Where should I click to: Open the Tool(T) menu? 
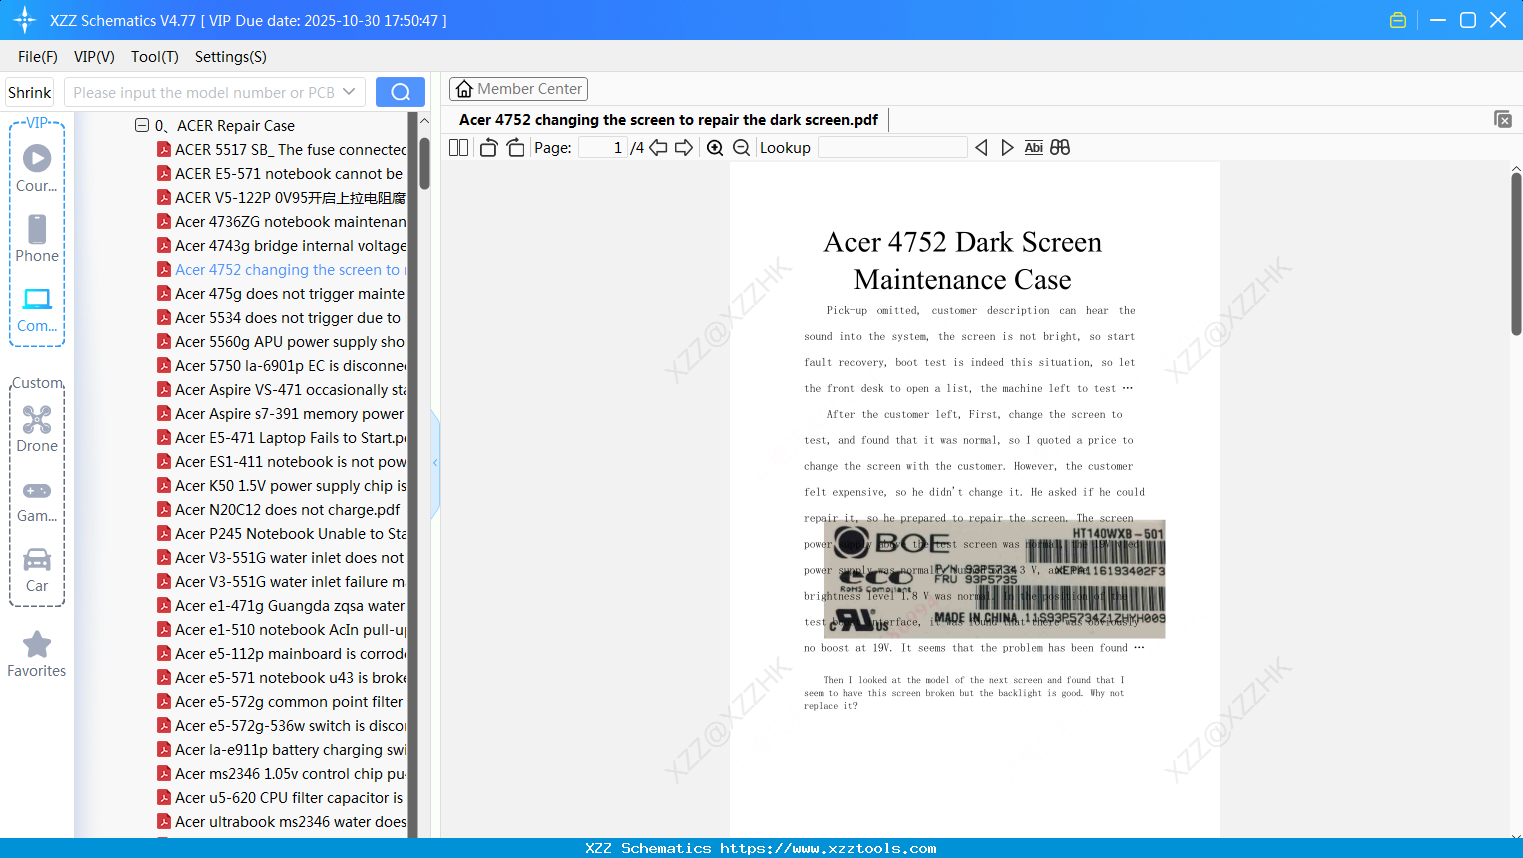155,57
